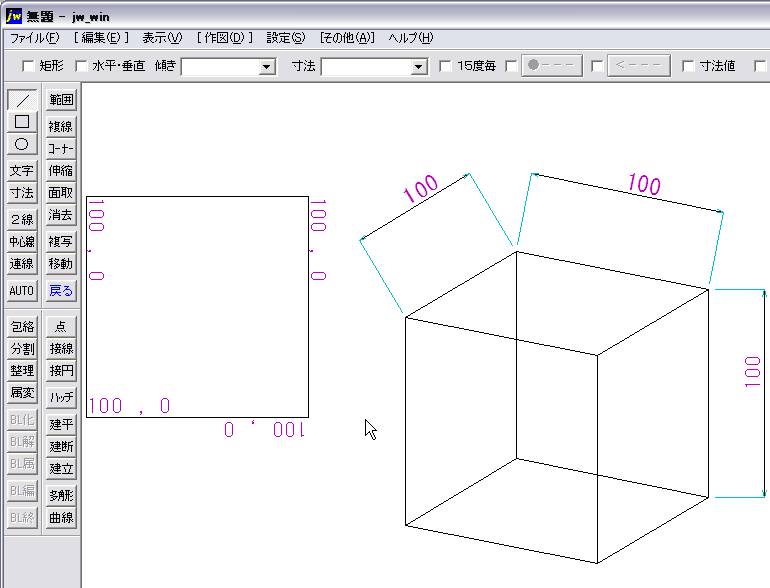This screenshot has height=588, width=770.
Task: Select the 建断 building section tool
Action: point(61,446)
